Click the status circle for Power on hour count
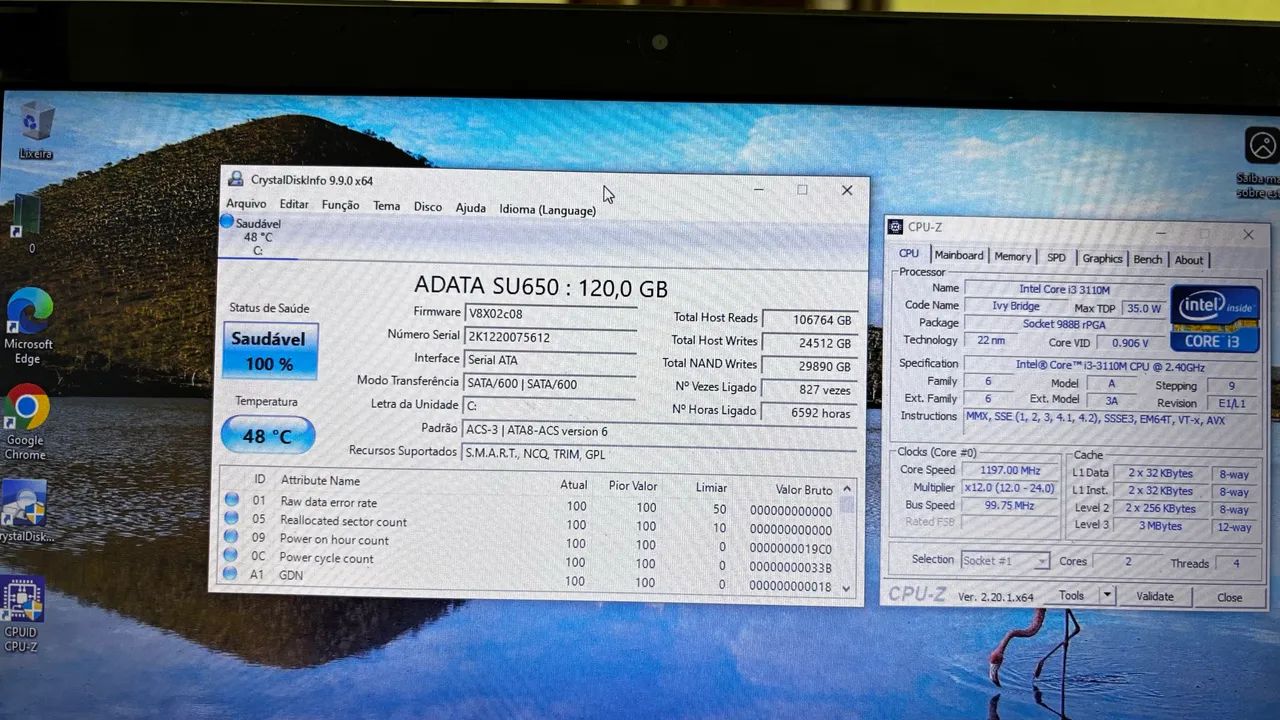The height and width of the screenshot is (720, 1280). [232, 537]
